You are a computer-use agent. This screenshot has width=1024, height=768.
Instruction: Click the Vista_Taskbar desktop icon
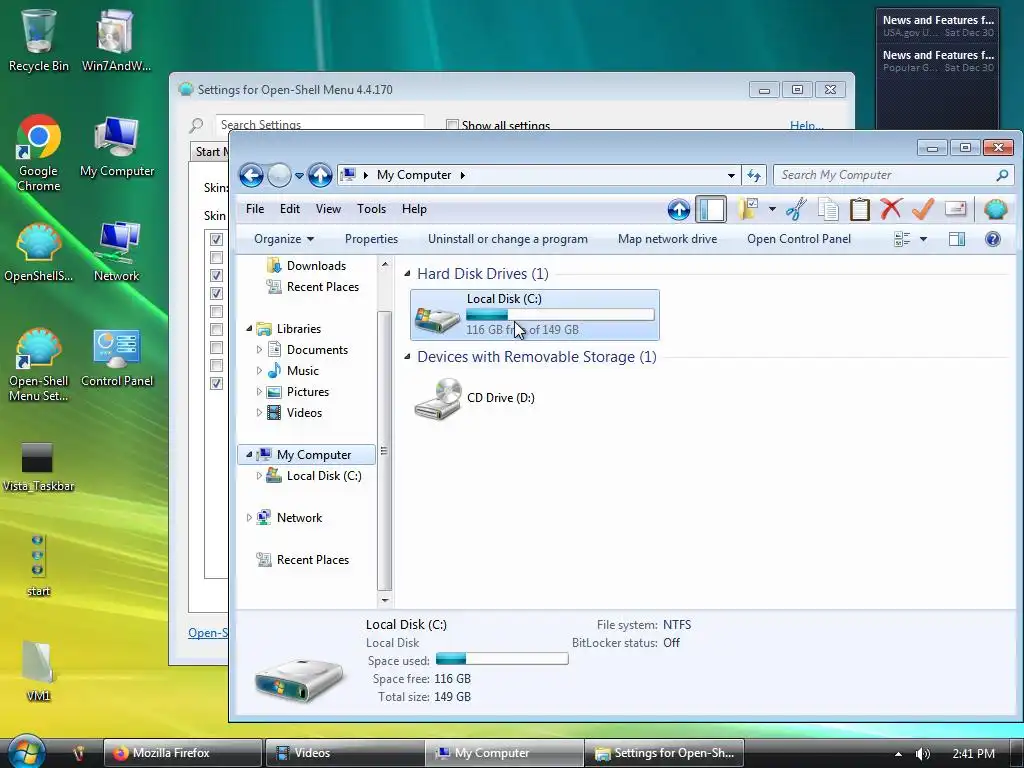tap(38, 467)
